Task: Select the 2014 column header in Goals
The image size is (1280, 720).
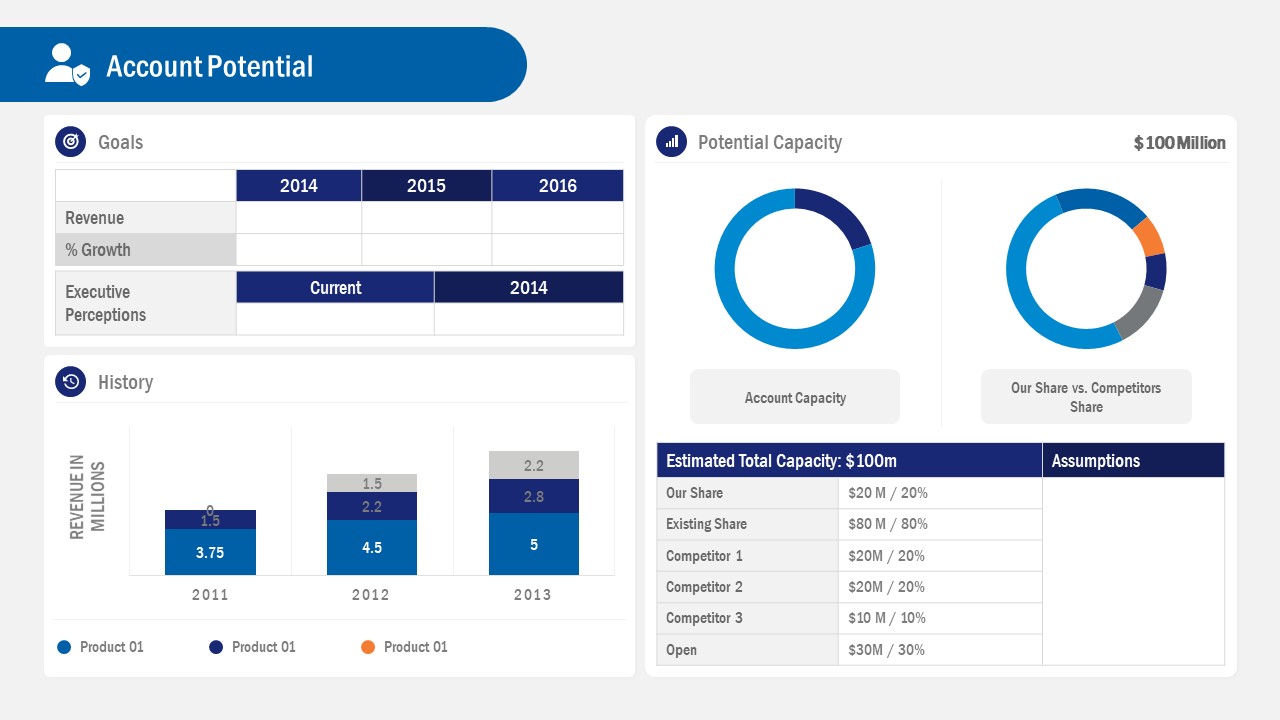Action: (298, 185)
